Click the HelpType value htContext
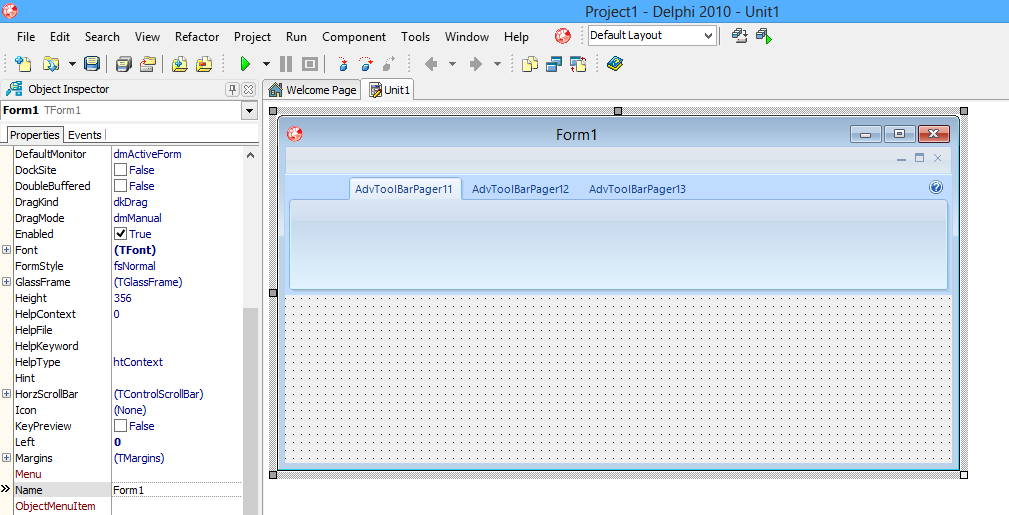Image resolution: width=1009 pixels, height=515 pixels. pyautogui.click(x=138, y=362)
